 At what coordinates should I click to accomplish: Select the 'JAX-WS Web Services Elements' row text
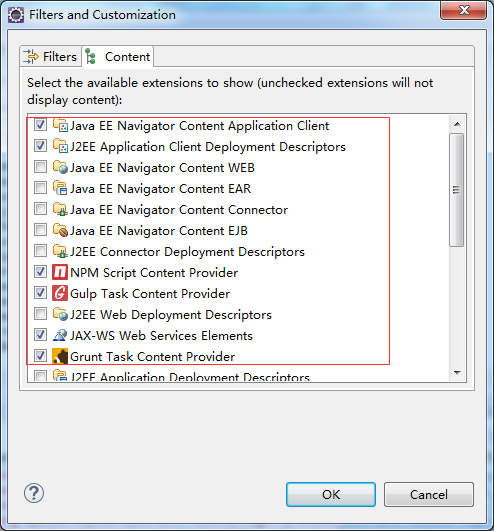(162, 336)
